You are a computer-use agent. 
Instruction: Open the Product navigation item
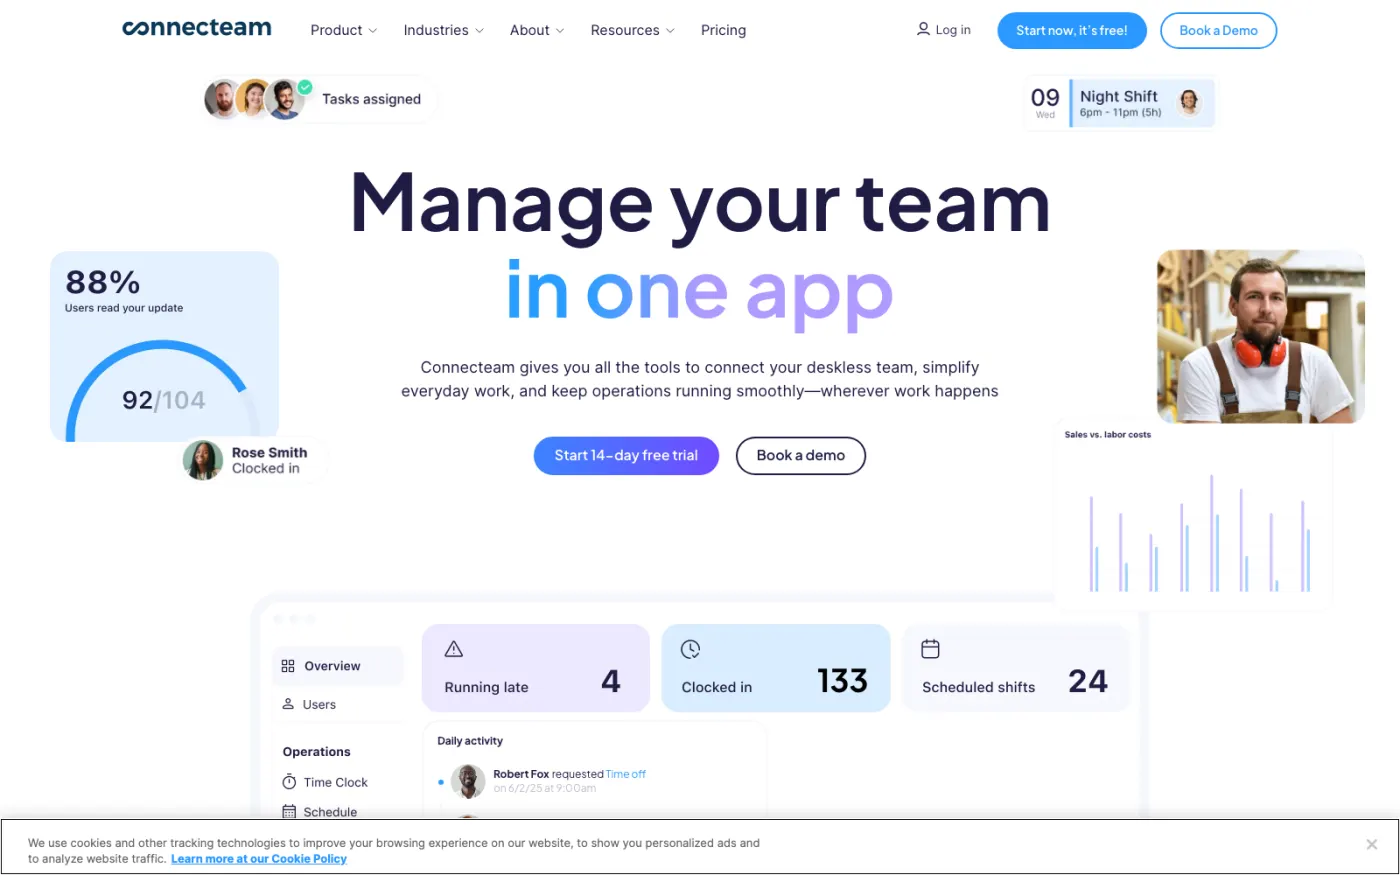click(x=344, y=30)
